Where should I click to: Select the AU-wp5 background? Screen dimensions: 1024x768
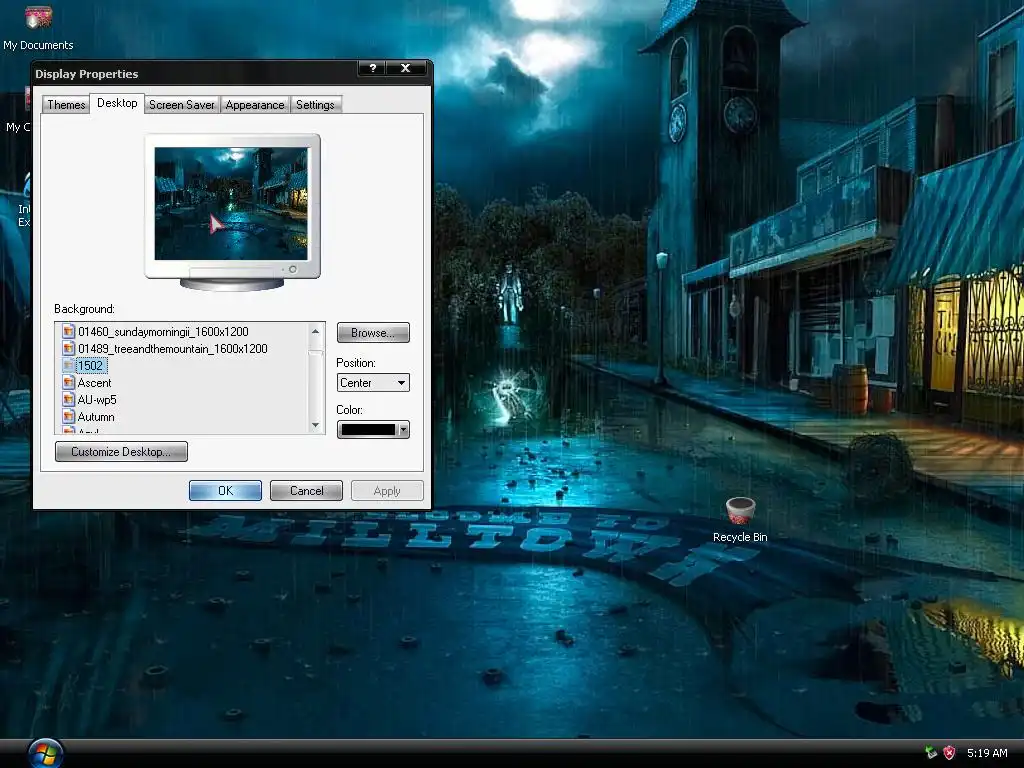97,400
